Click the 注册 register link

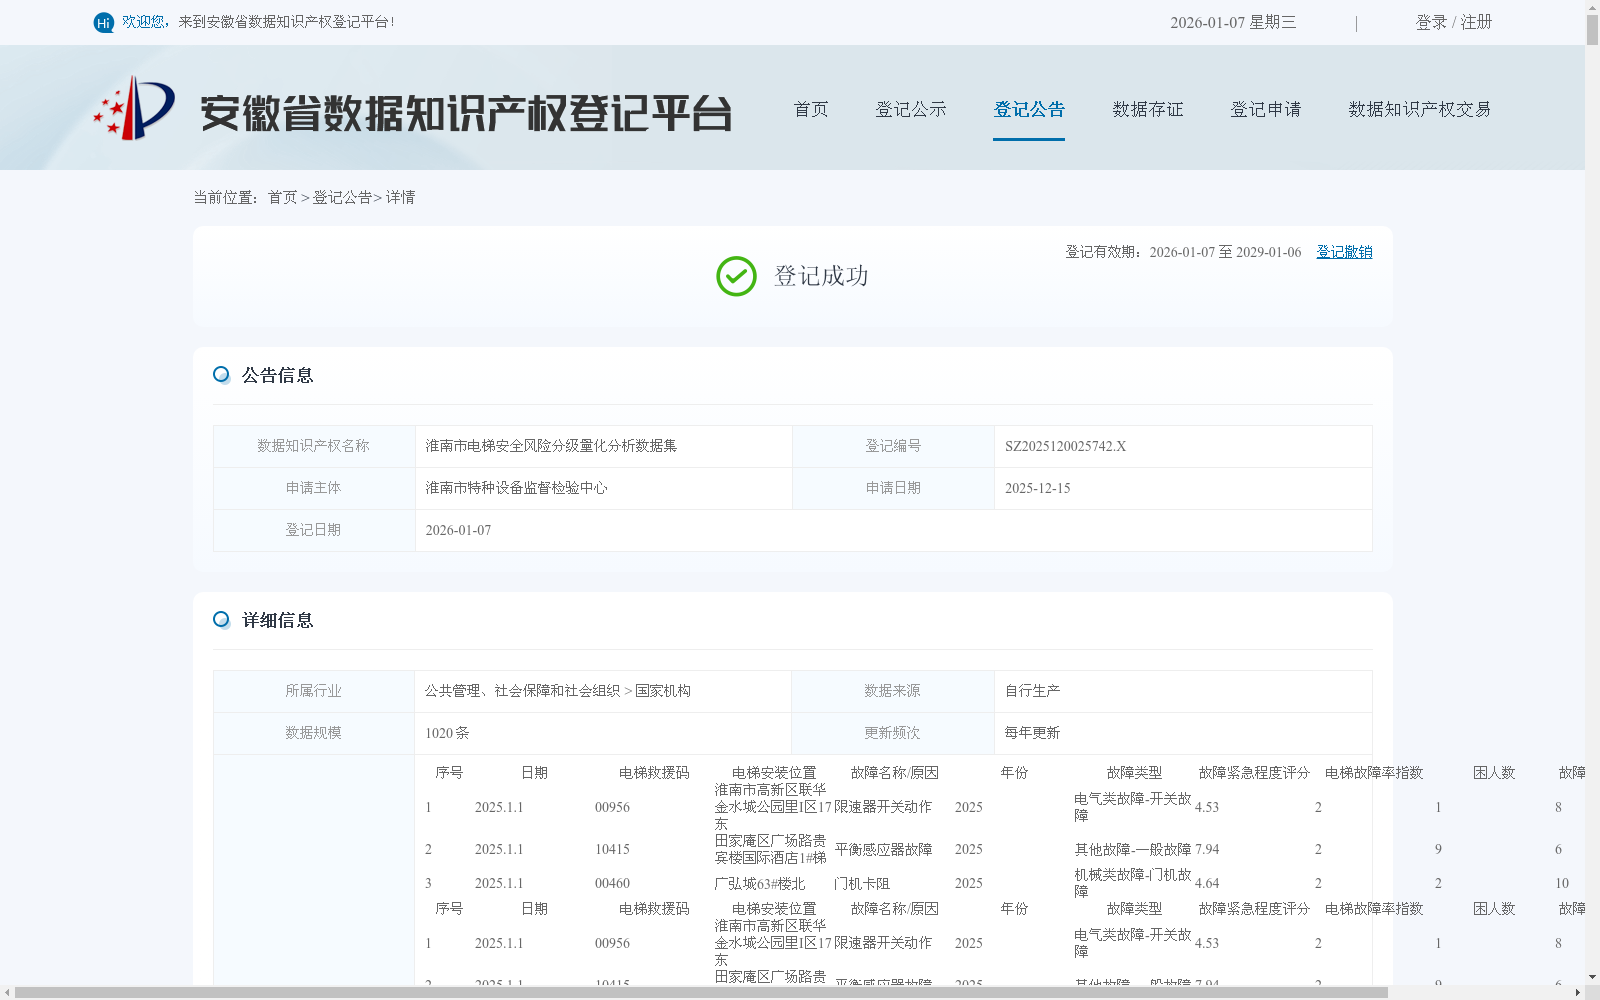1476,22
